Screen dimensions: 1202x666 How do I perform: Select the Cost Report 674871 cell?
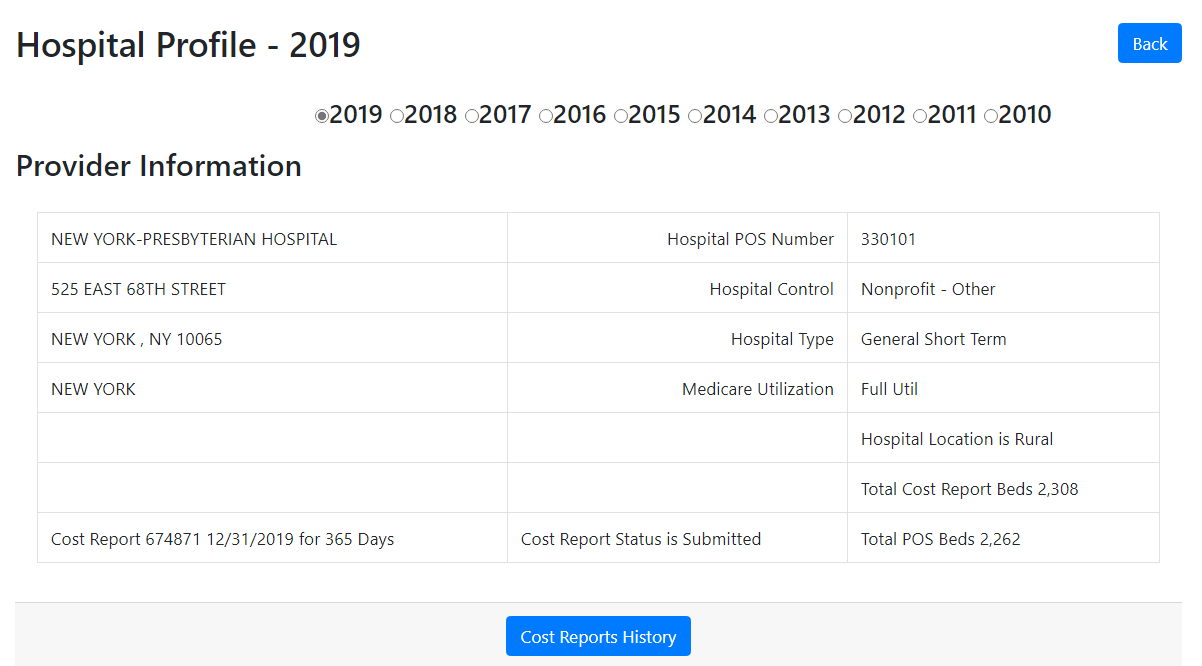(272, 538)
